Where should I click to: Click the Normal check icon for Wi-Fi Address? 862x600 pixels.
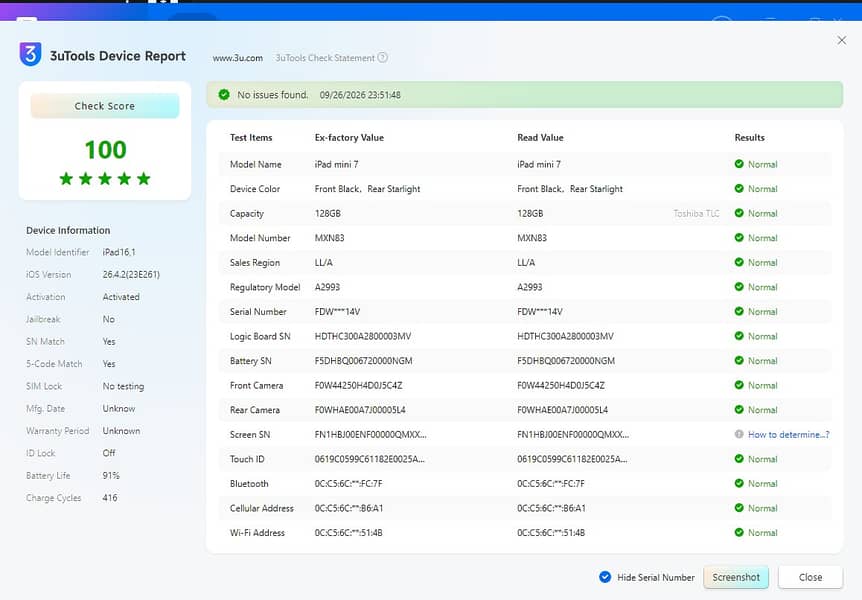739,532
